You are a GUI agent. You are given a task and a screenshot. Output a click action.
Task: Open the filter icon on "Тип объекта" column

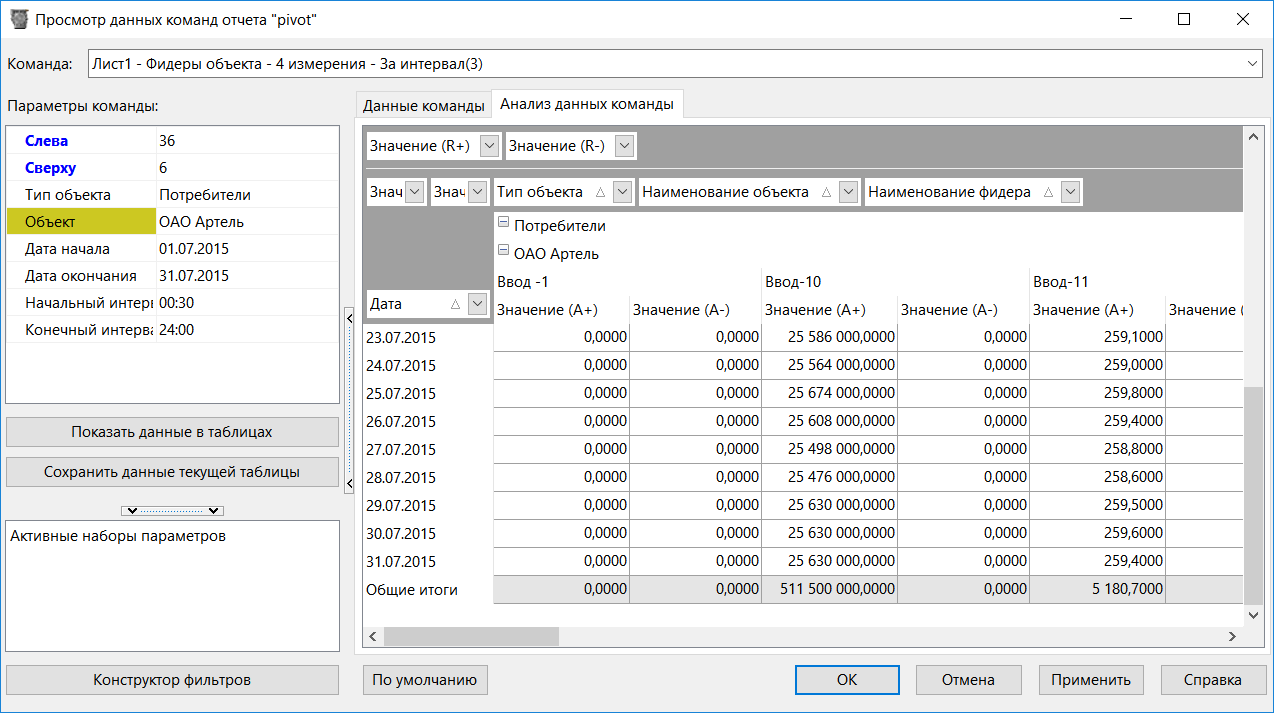[x=623, y=191]
